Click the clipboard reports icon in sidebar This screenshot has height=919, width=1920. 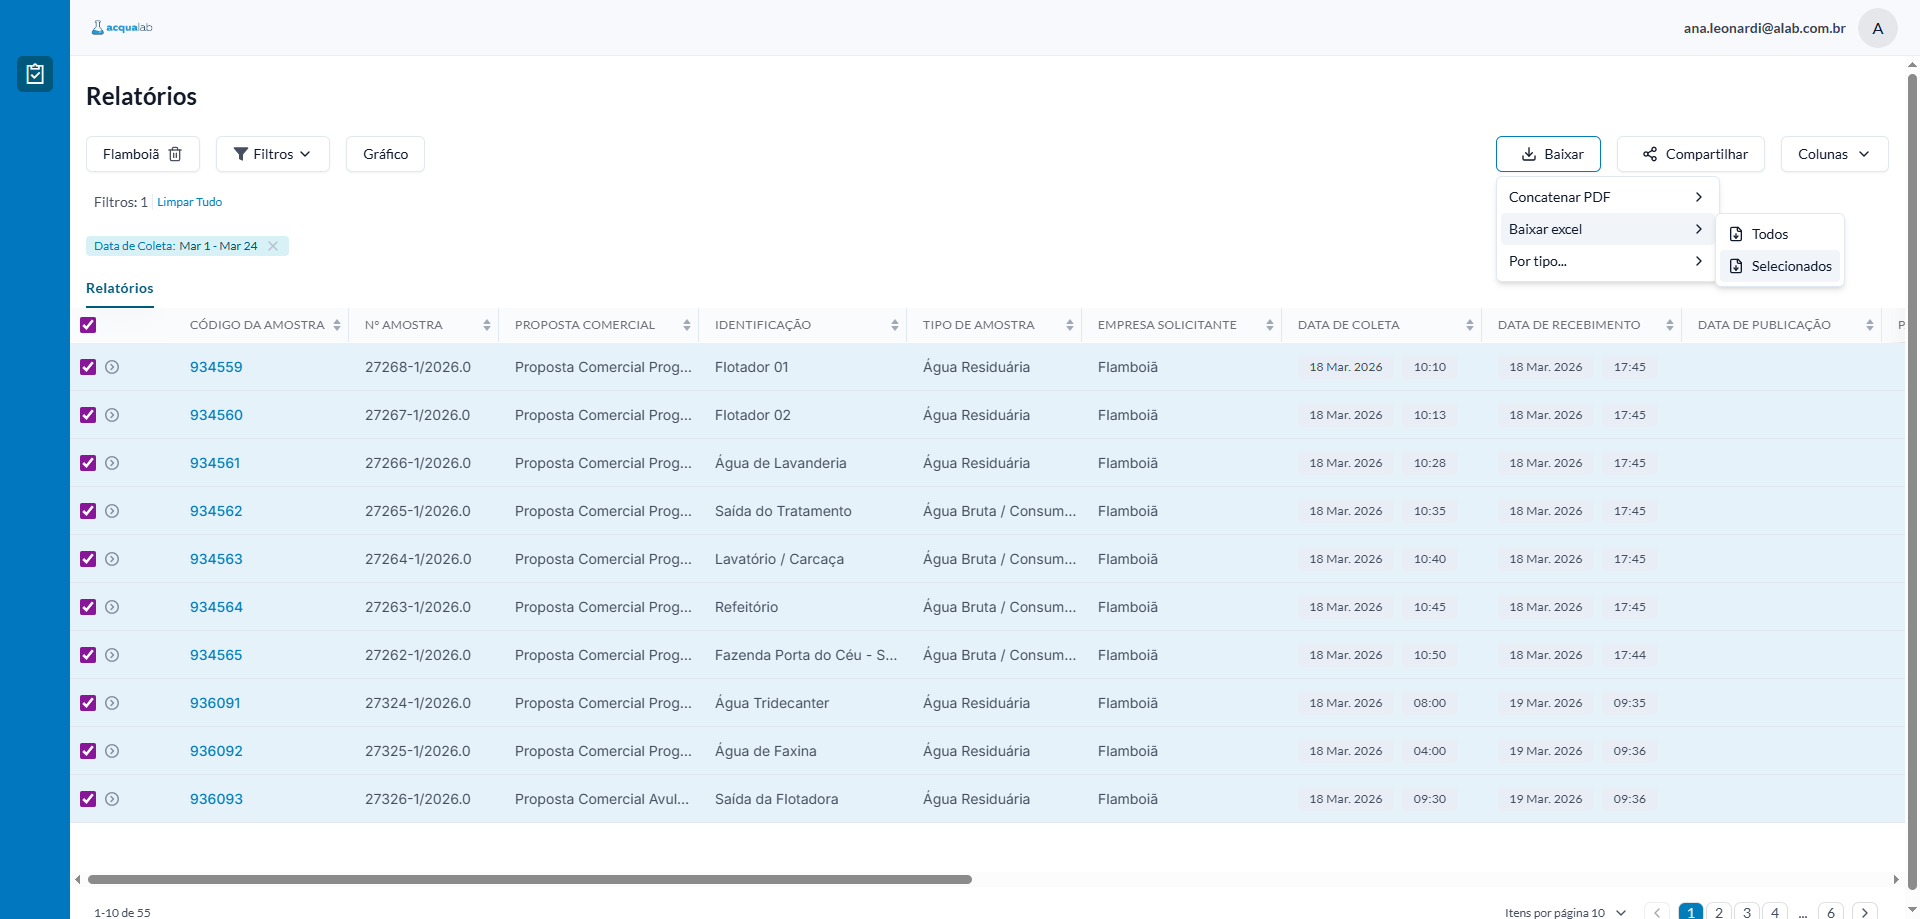(x=35, y=74)
